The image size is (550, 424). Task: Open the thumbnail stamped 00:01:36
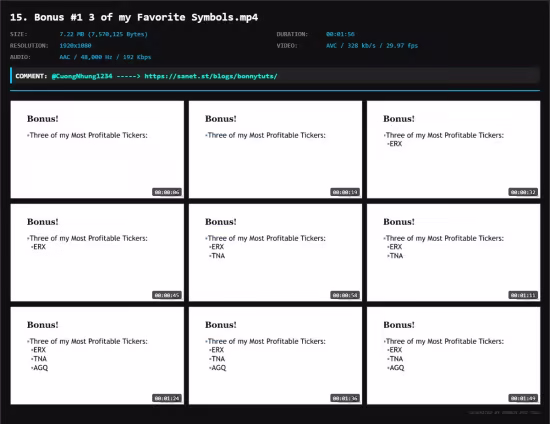[275, 356]
